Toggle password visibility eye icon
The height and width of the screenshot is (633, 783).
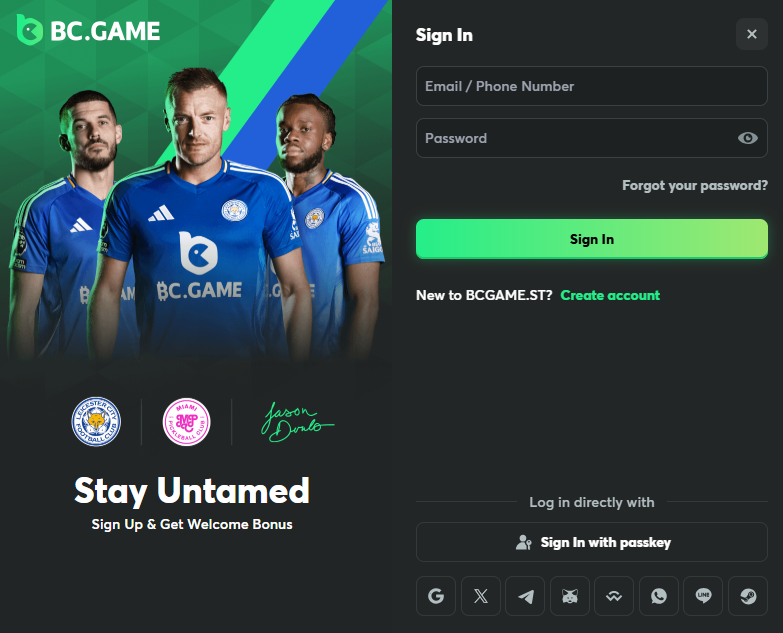[x=748, y=138]
